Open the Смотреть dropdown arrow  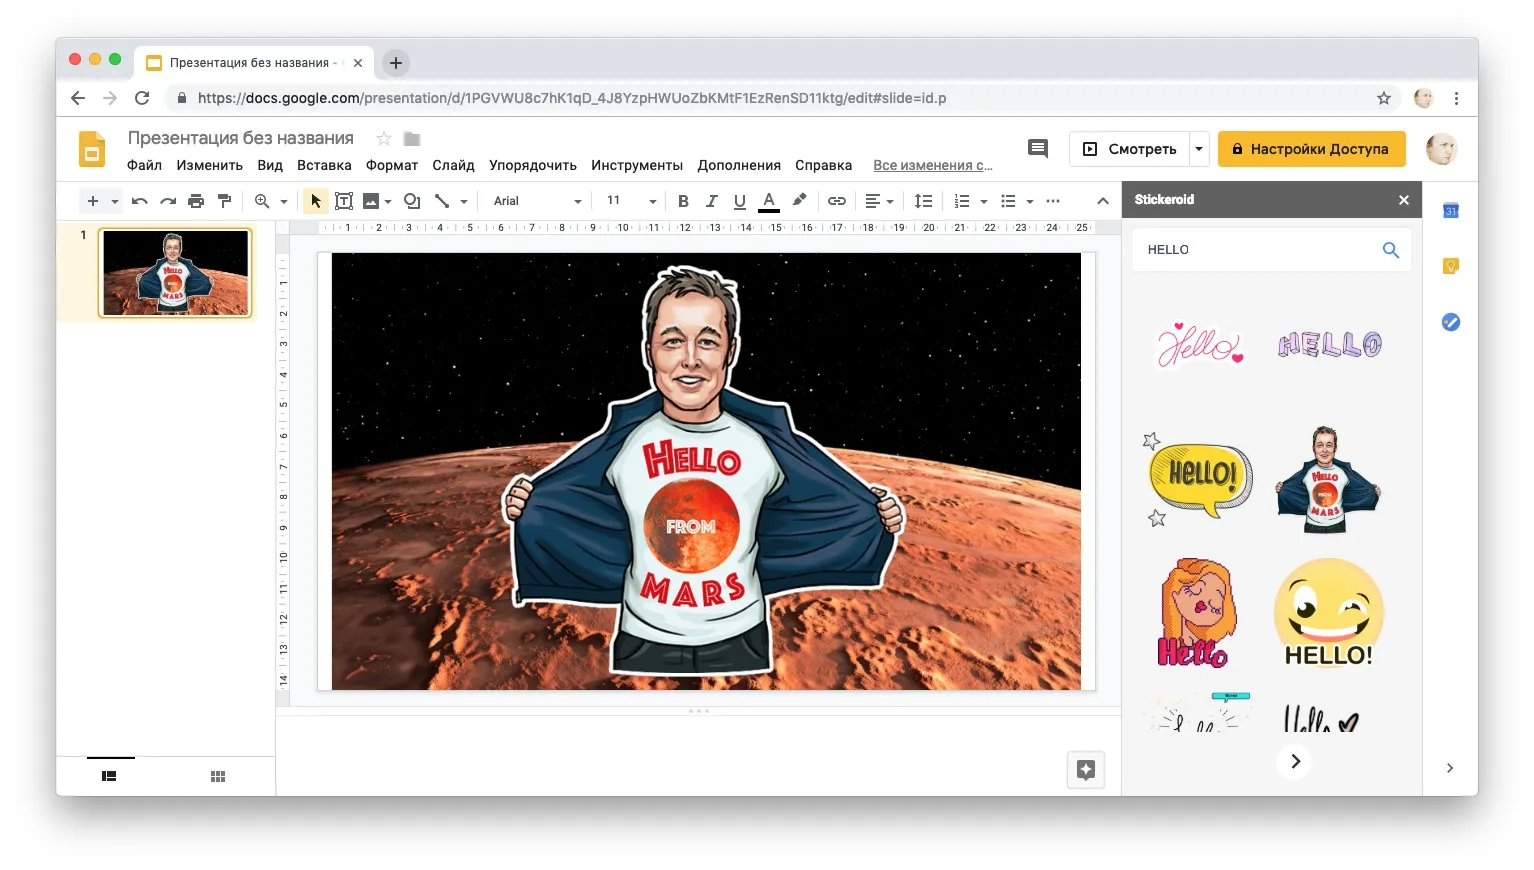pos(1199,149)
